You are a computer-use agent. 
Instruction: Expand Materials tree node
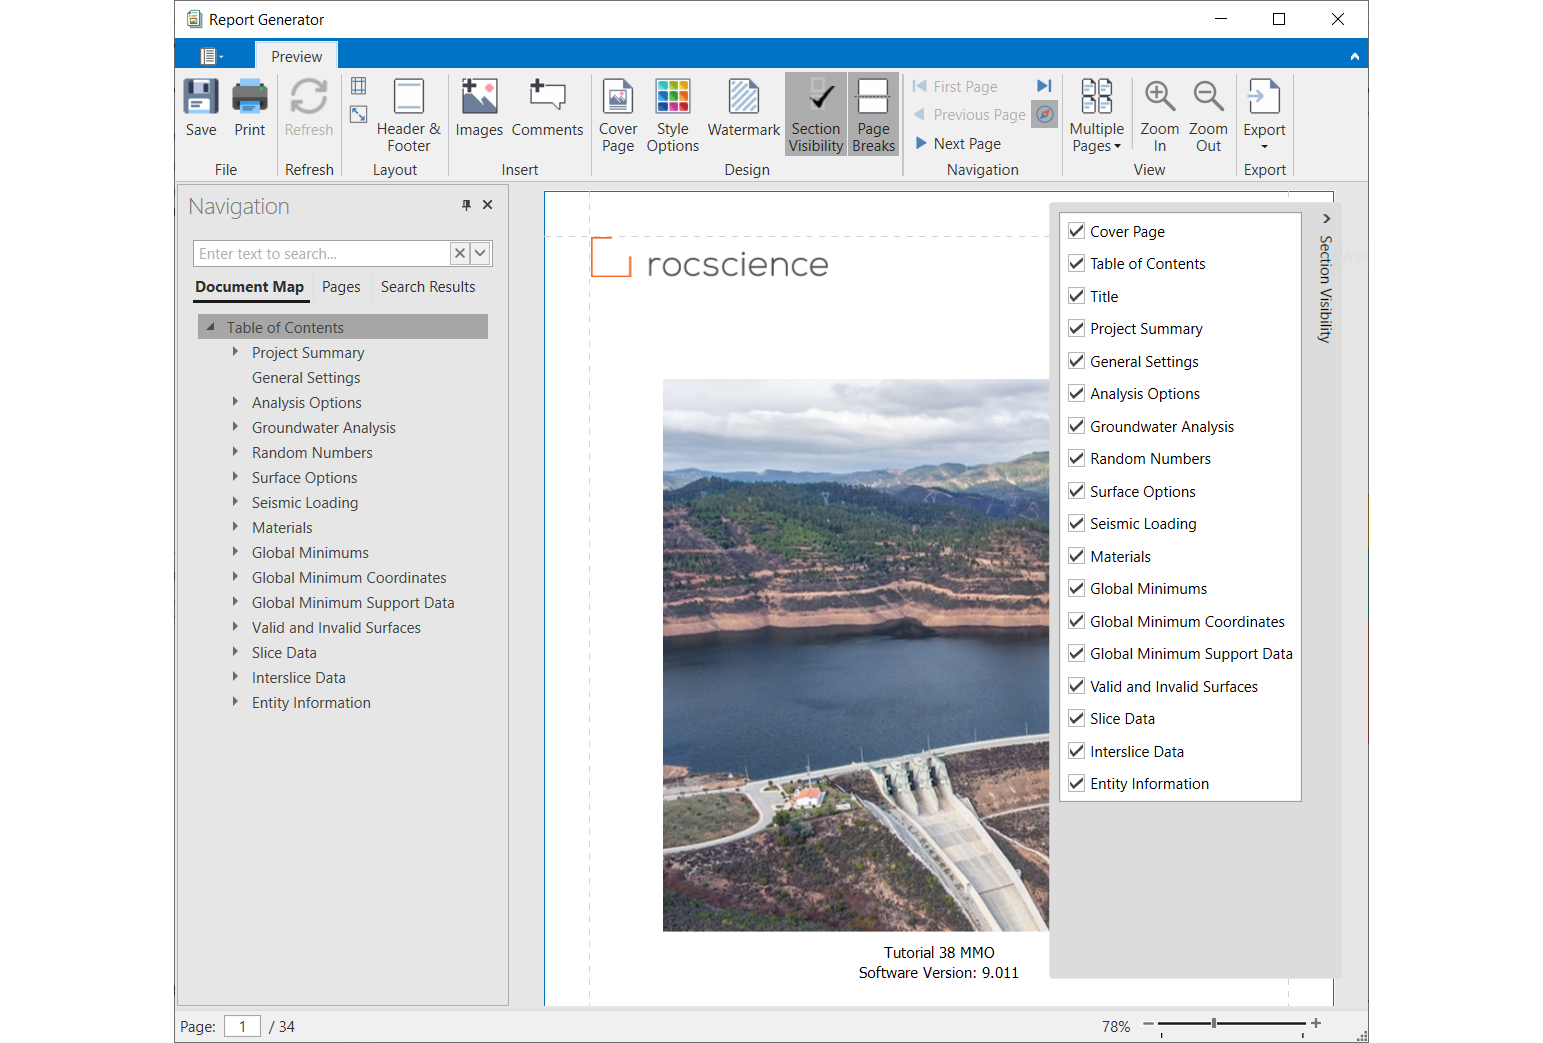coord(235,527)
